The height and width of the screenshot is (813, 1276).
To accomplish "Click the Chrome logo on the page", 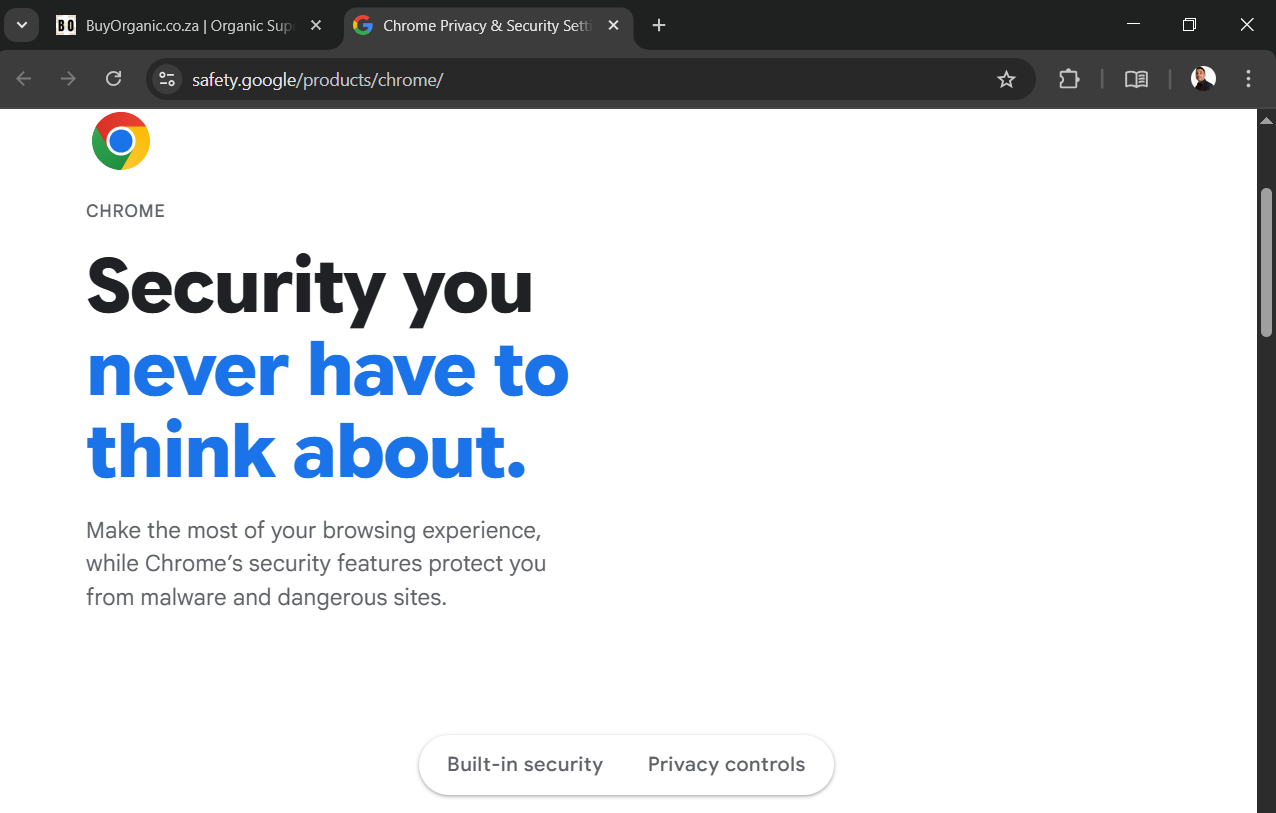I will point(120,141).
